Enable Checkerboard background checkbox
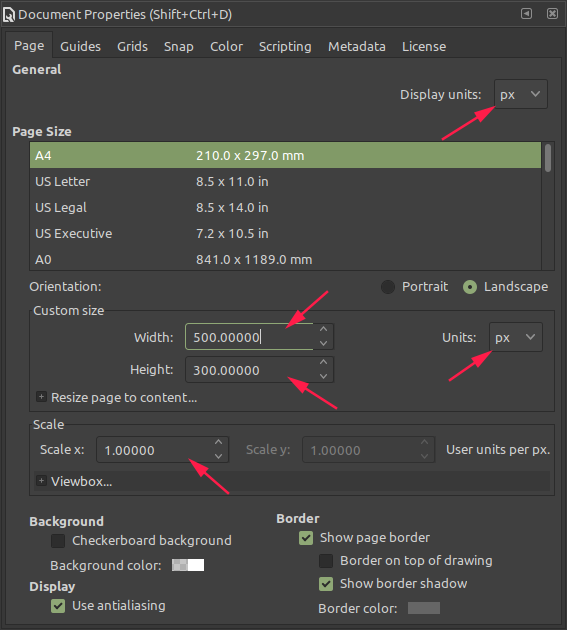This screenshot has width=567, height=630. click(58, 541)
